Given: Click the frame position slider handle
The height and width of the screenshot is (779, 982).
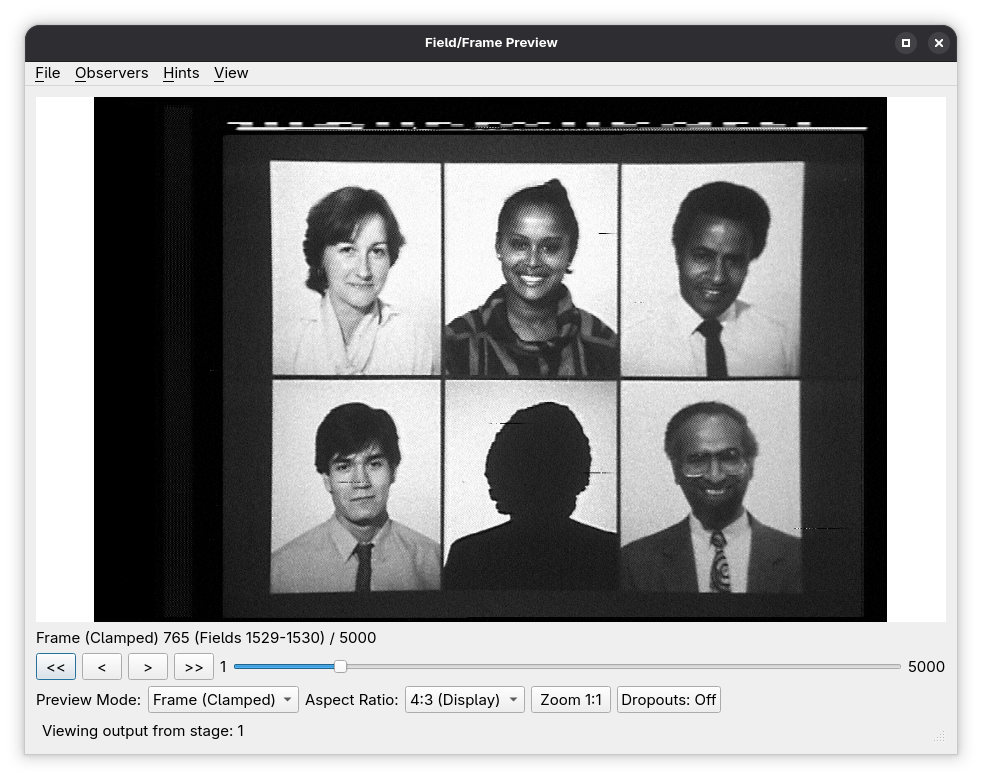Looking at the screenshot, I should (340, 667).
